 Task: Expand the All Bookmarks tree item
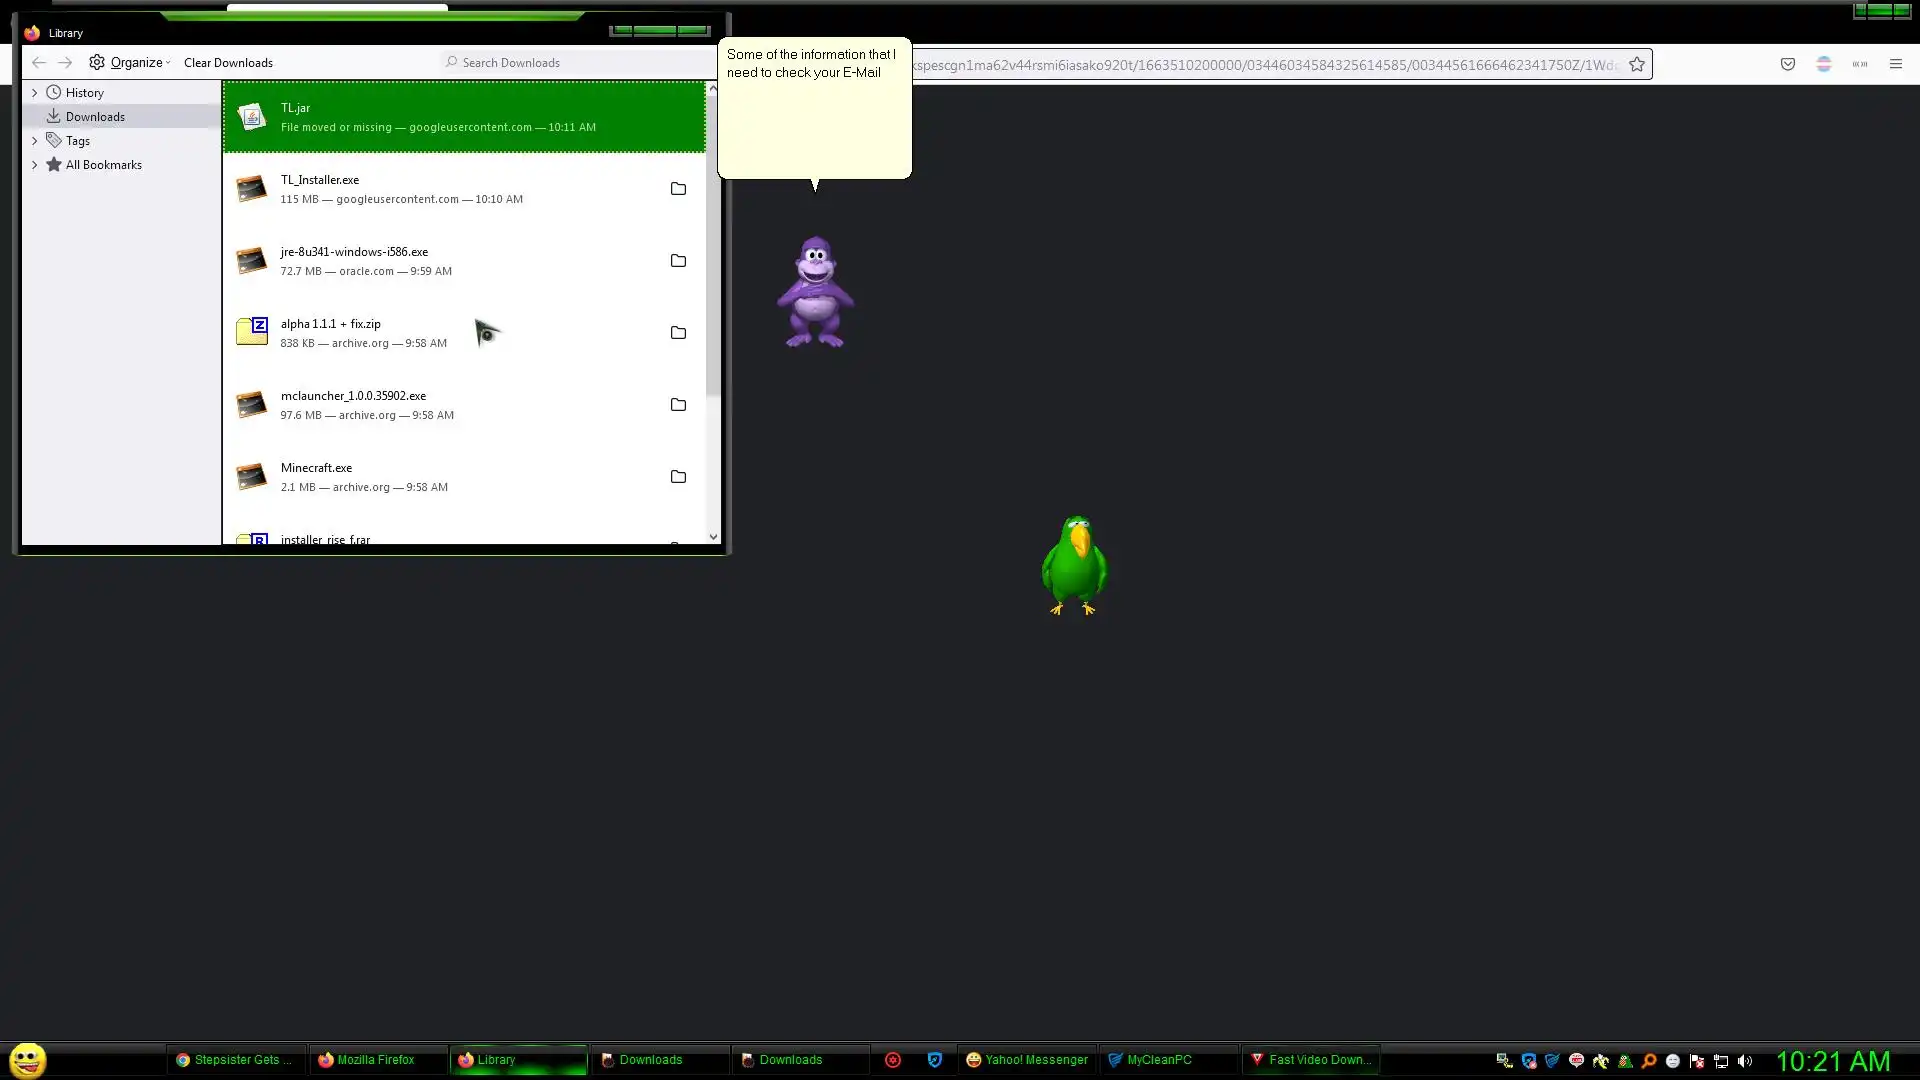[x=35, y=165]
